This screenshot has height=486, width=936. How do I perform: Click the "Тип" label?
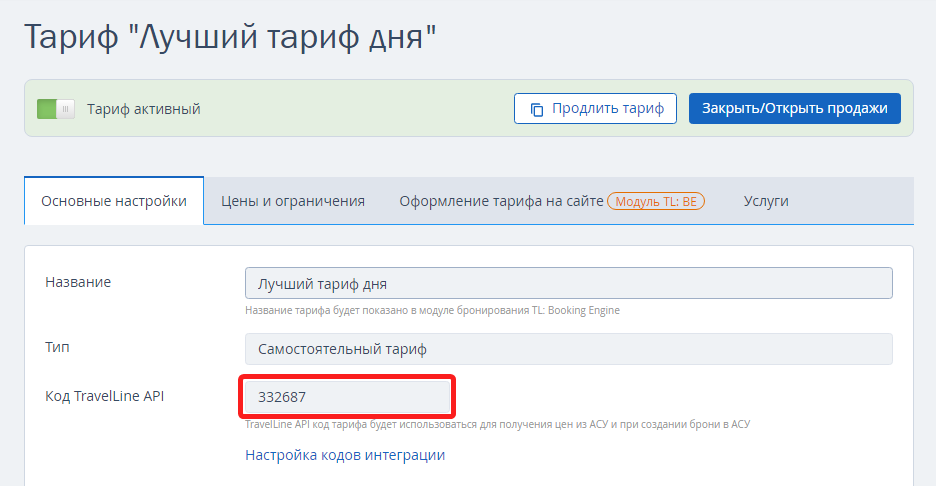point(57,347)
